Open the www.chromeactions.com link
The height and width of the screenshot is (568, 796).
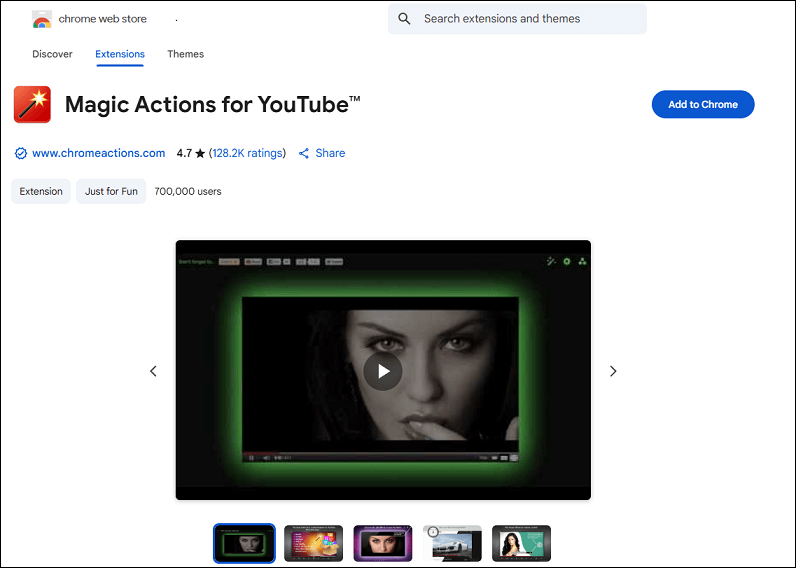point(98,153)
